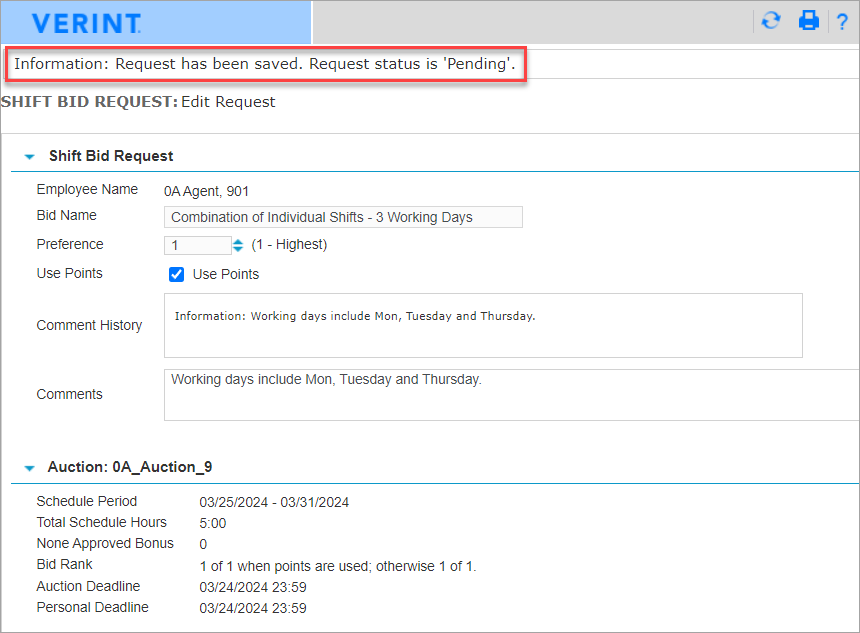Collapse the Shift Bid Request section
Viewport: 860px width, 633px height.
29,156
